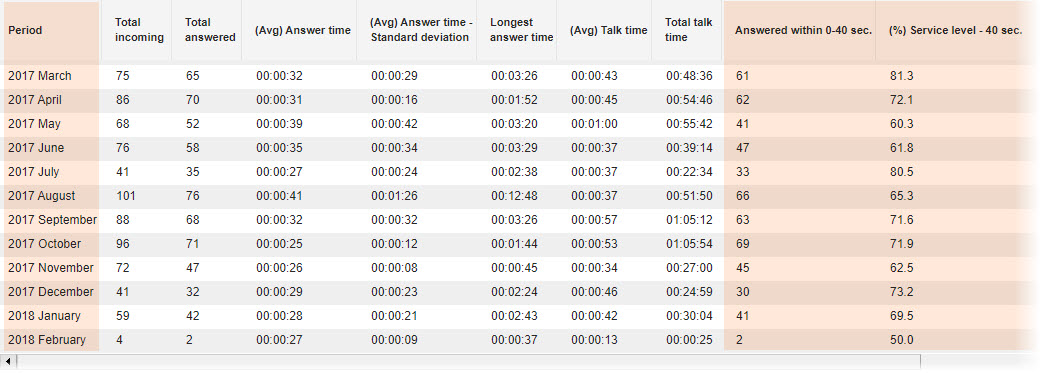Sort by (Avg) Answer time header
Image resolution: width=1043 pixels, height=373 pixels.
pyautogui.click(x=302, y=30)
